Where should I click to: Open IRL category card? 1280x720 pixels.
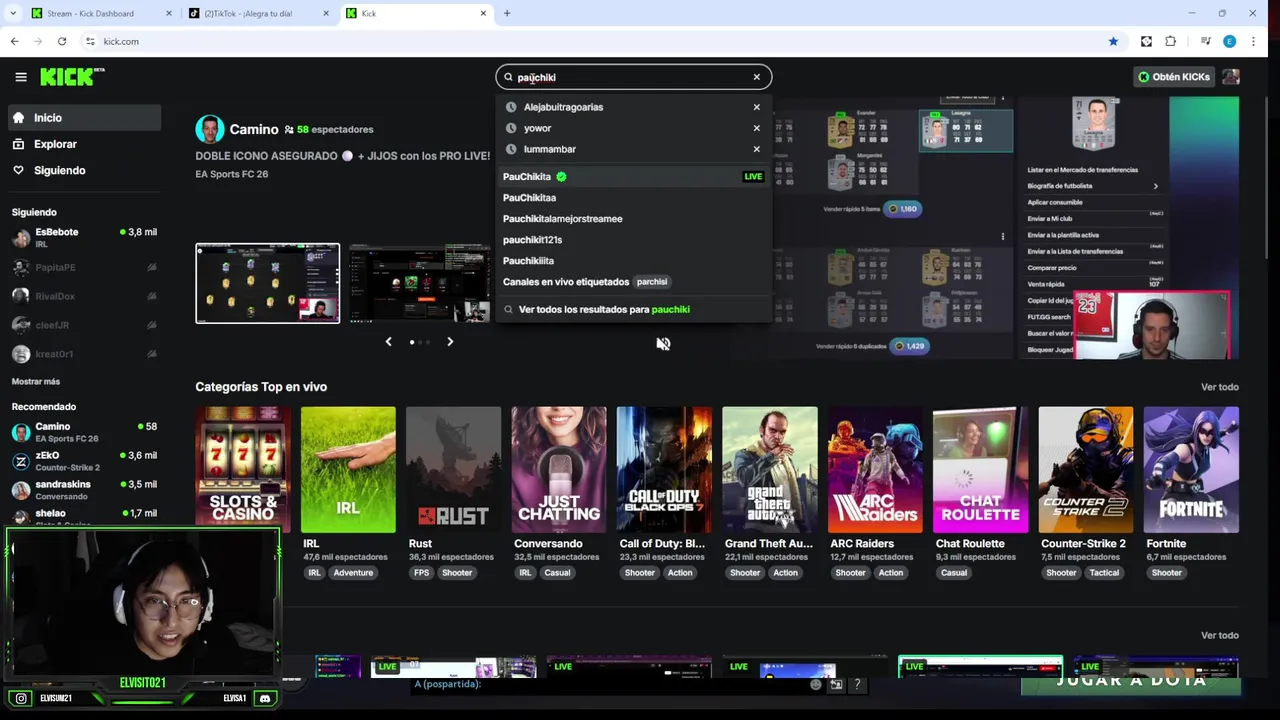(x=348, y=470)
